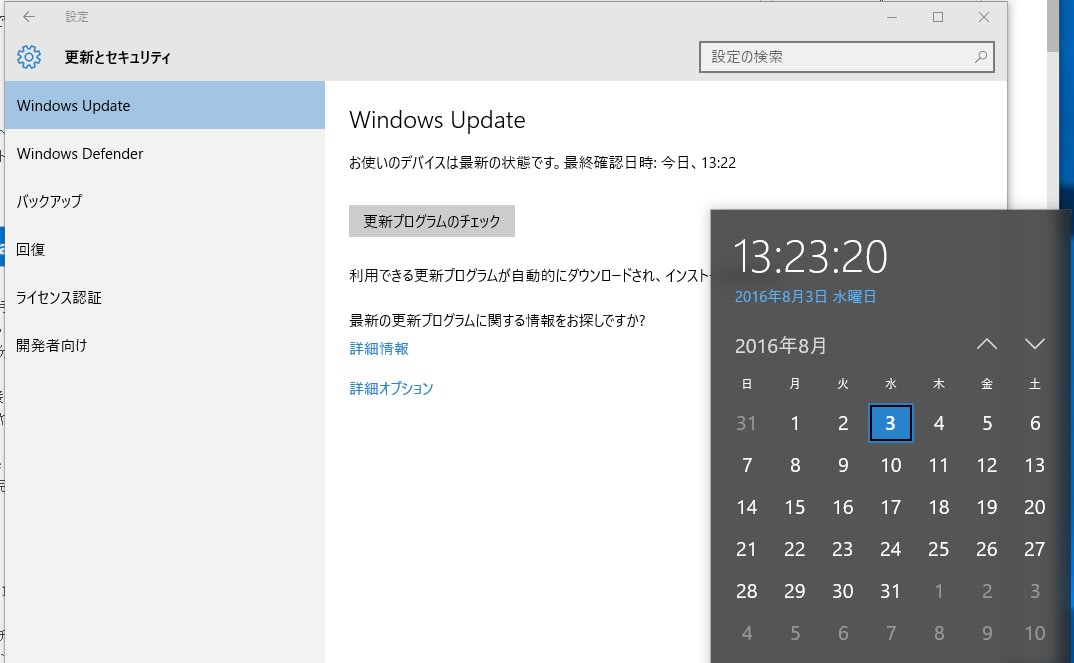Click the scrollbar thumb behind the Settings window

point(1053,26)
